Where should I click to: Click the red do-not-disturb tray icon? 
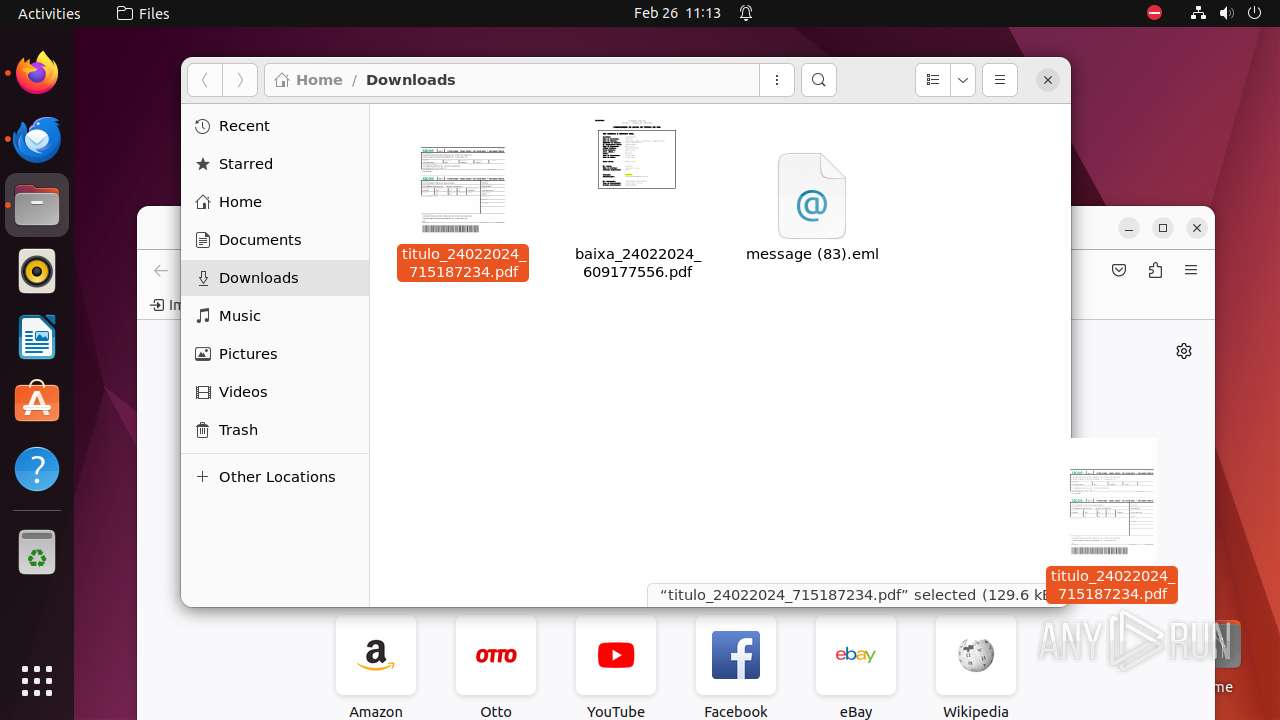tap(1154, 13)
